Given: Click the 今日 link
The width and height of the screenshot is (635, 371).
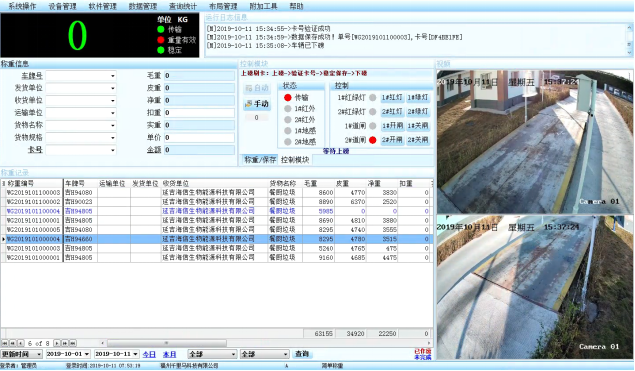Looking at the screenshot, I should pos(149,354).
